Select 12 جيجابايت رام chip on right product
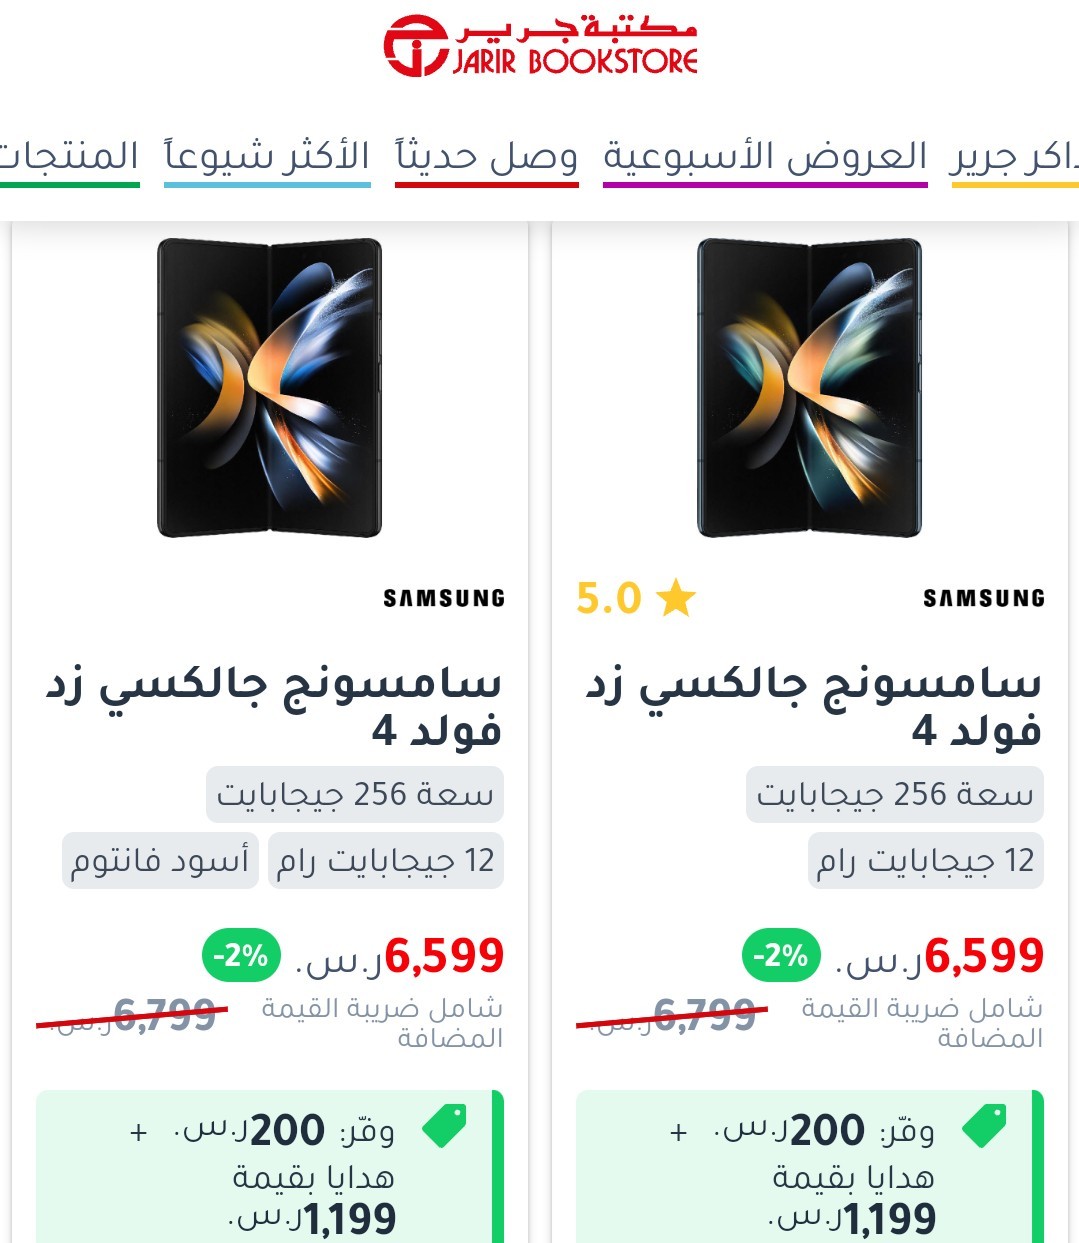Viewport: 1079px width, 1243px height. [x=925, y=861]
